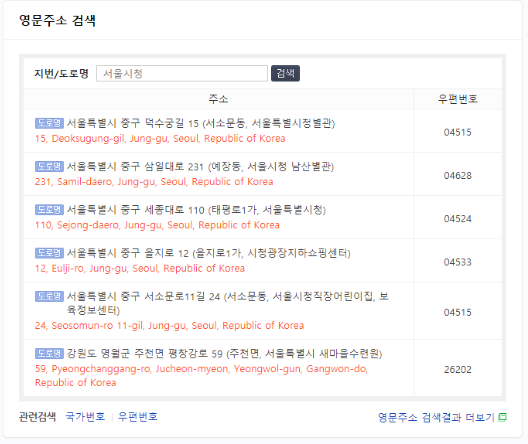Click the 도로명 badge on the 덕수궁길 15 row

(49, 123)
